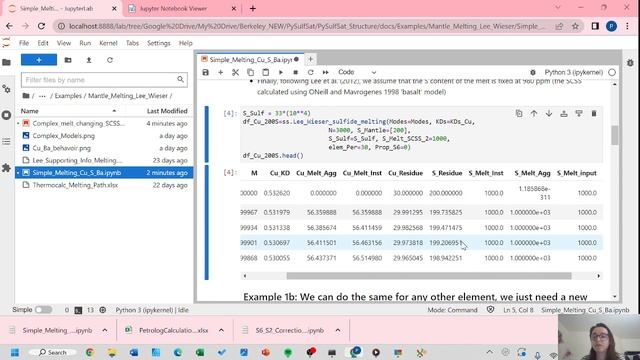Create a new folder in file browser

point(68,60)
